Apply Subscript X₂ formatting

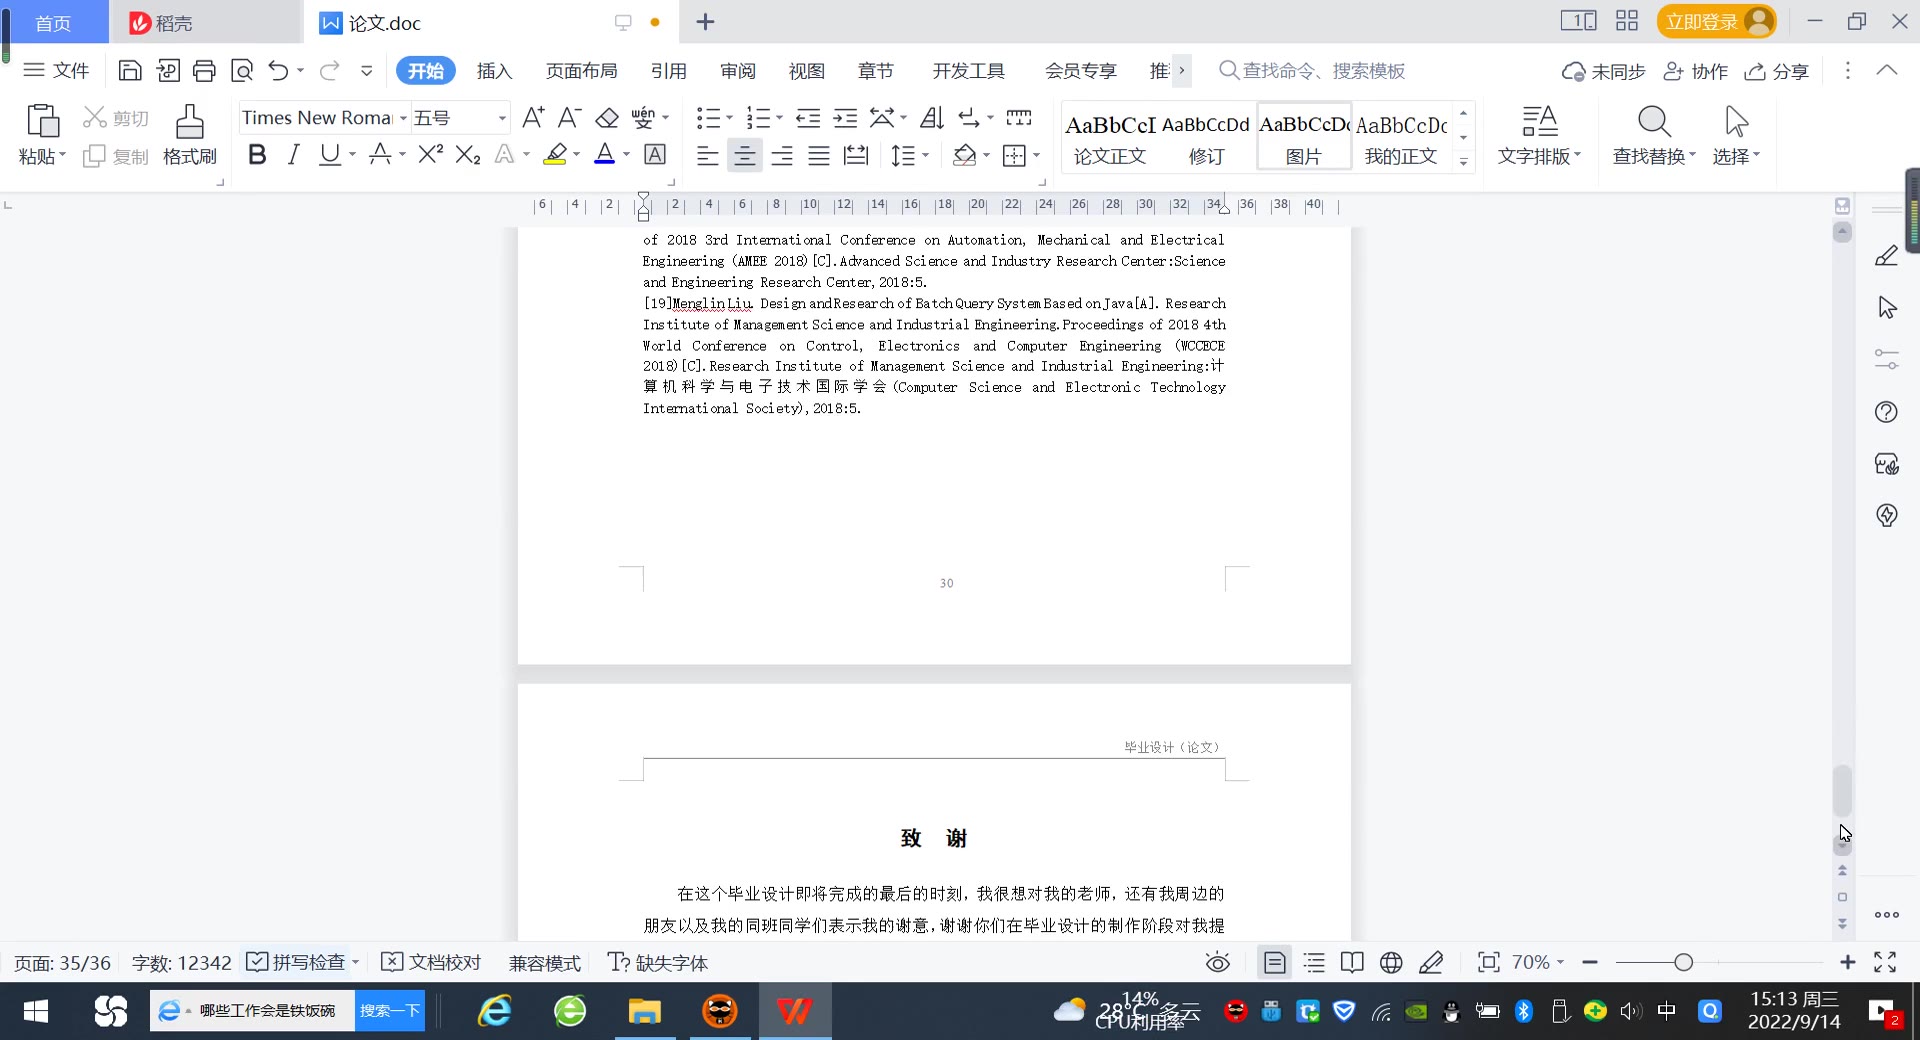click(468, 154)
